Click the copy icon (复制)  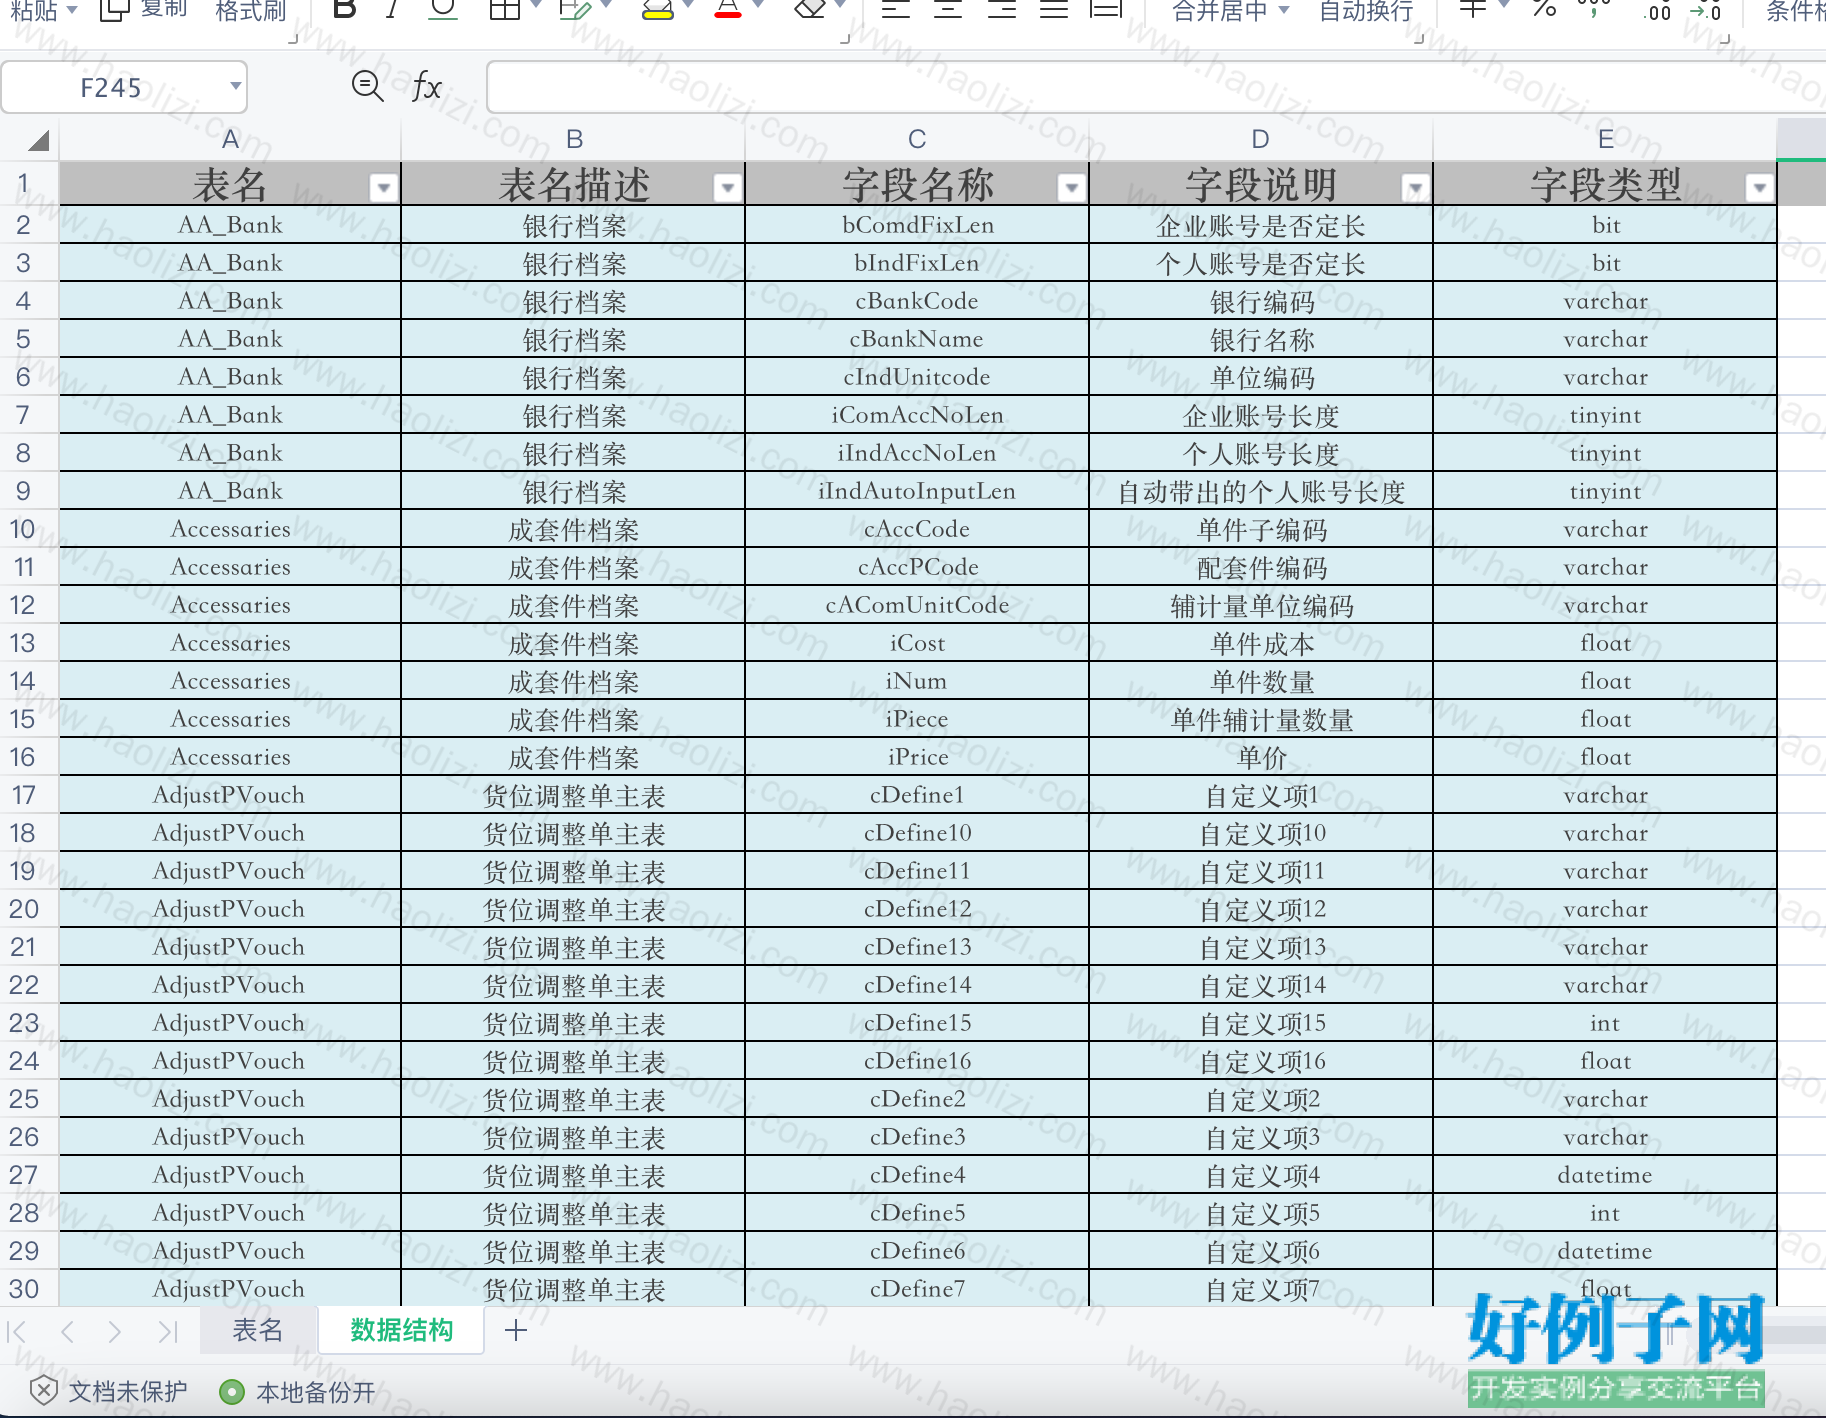click(114, 10)
